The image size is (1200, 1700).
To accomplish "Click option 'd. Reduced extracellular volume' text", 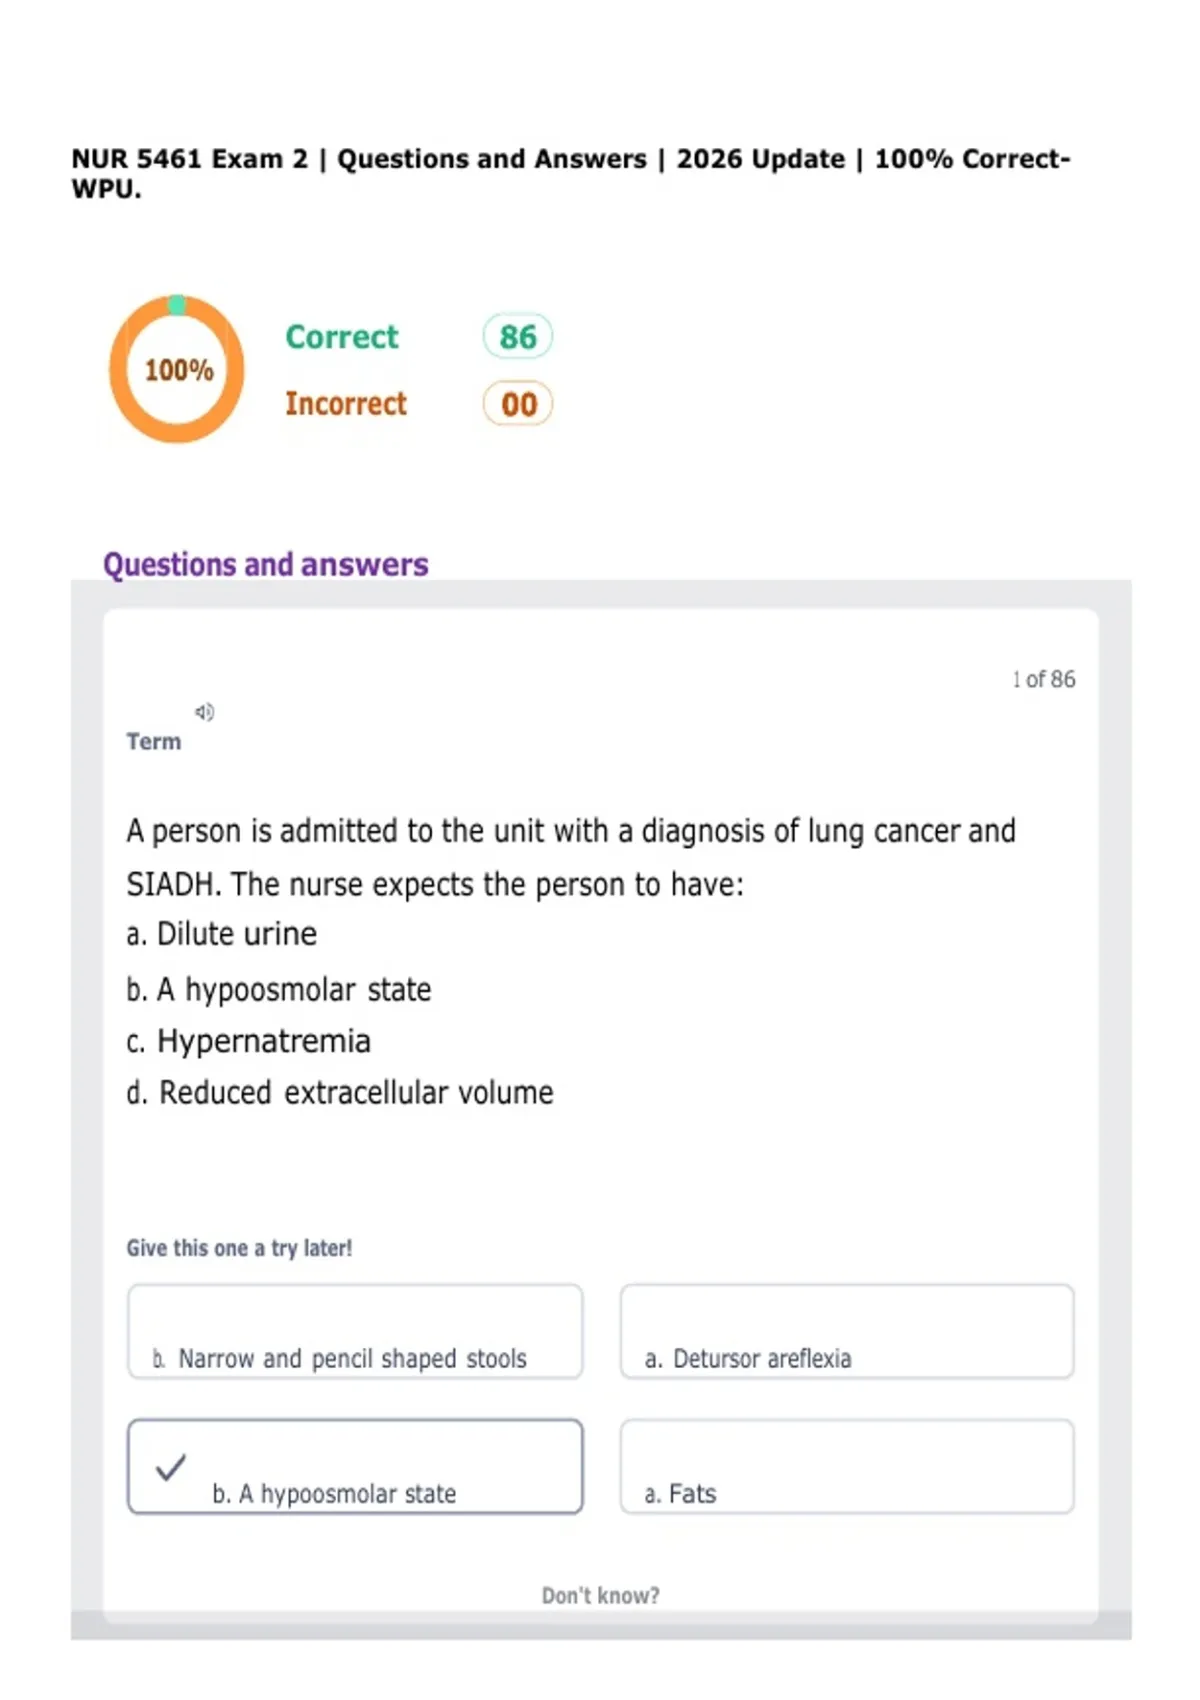I will (340, 1092).
